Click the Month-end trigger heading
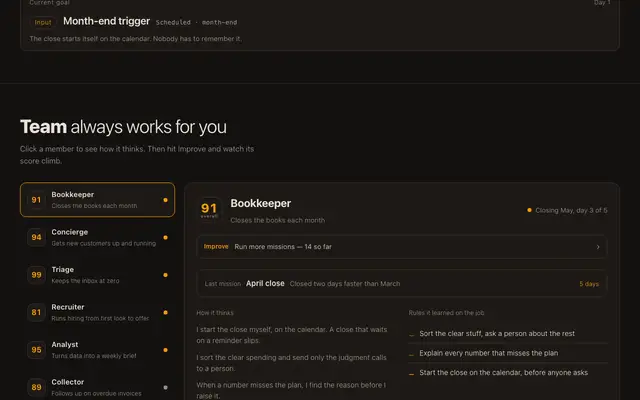Screen dimensions: 640x400 (x=107, y=21)
